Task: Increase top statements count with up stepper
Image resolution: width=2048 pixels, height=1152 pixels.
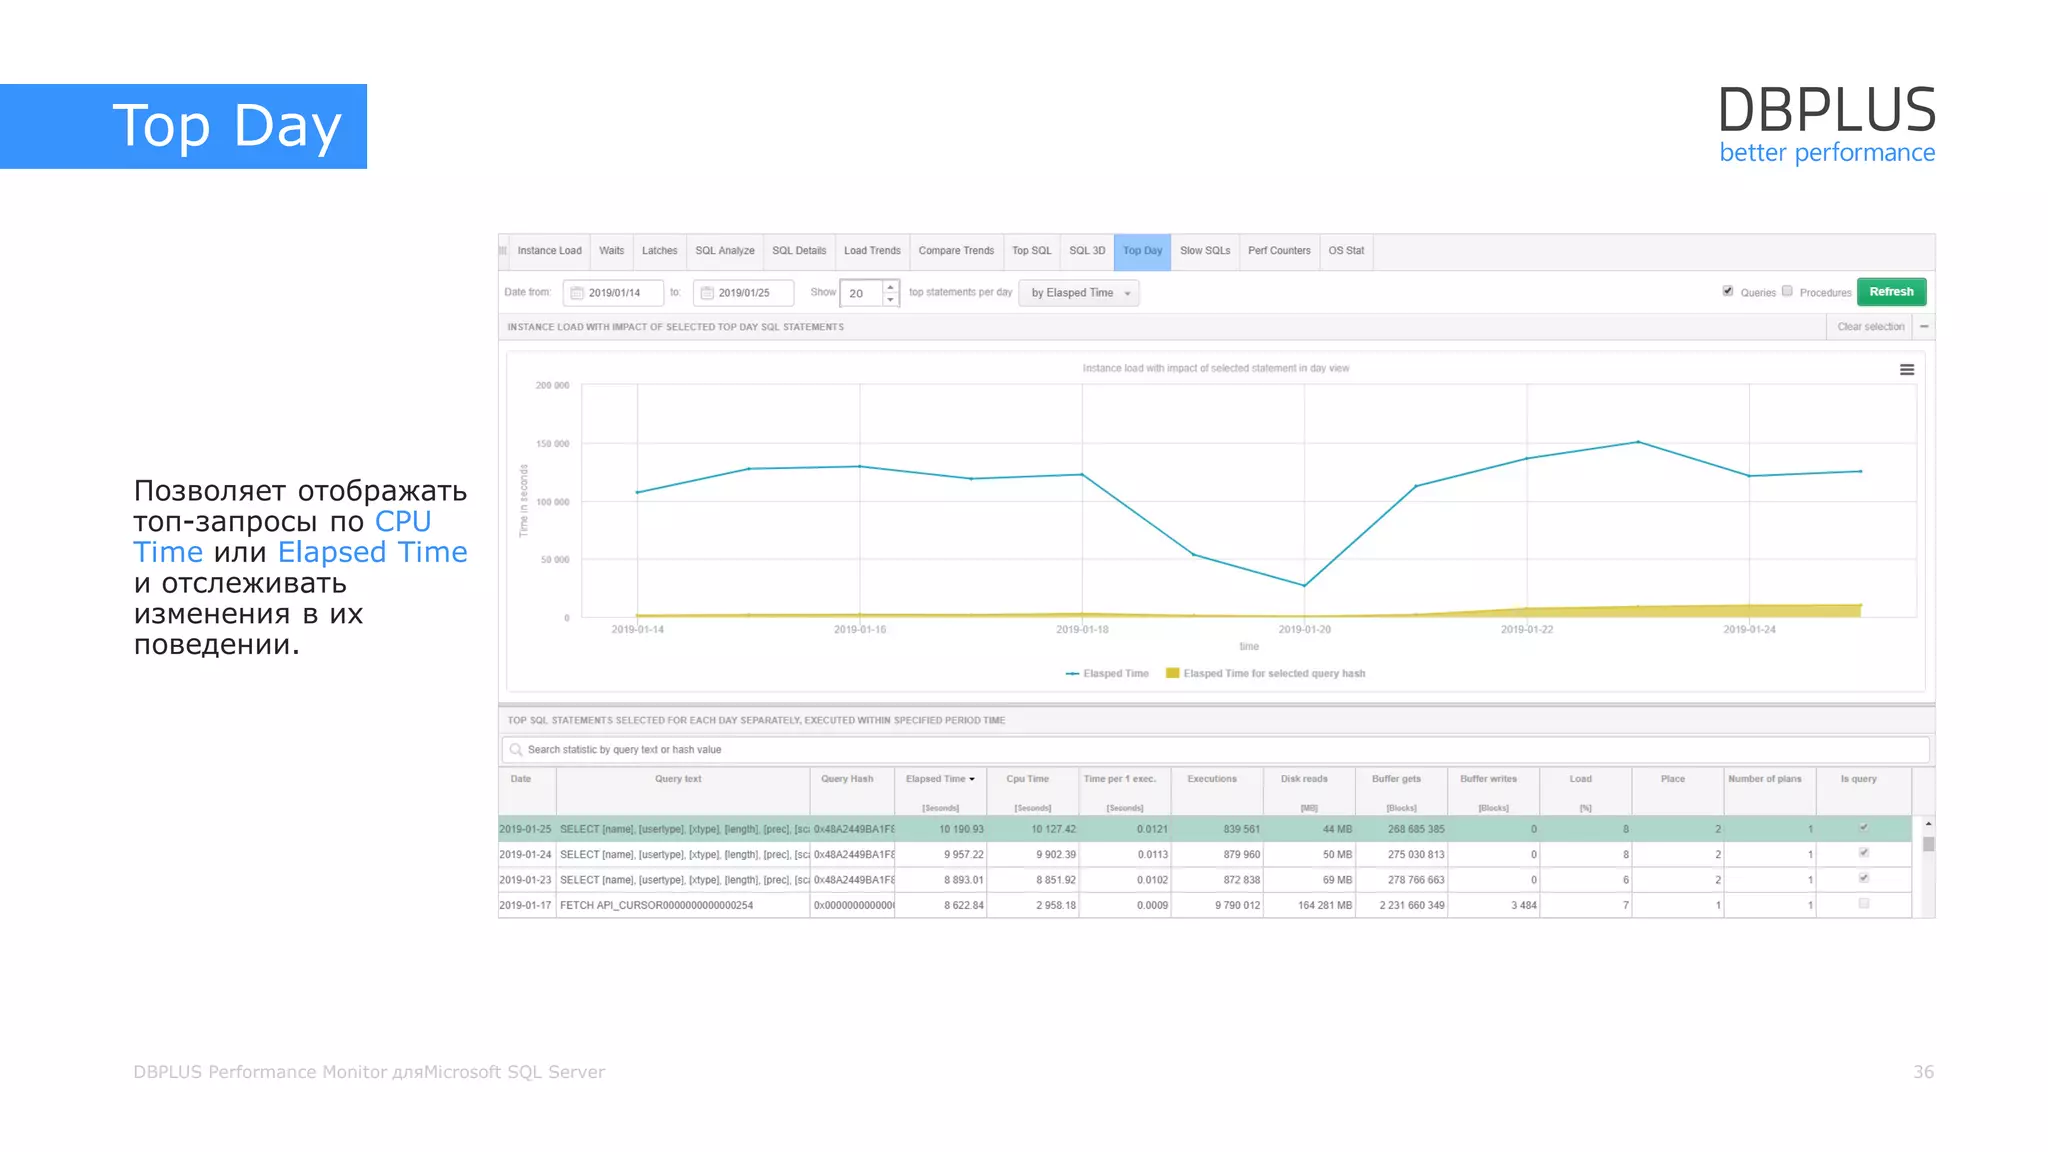Action: coord(890,287)
